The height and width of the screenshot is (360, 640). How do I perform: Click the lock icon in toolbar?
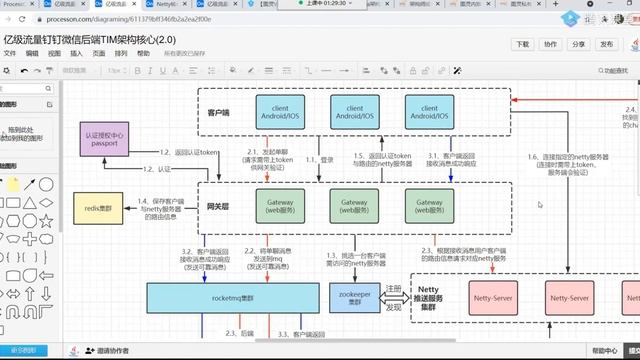413,71
